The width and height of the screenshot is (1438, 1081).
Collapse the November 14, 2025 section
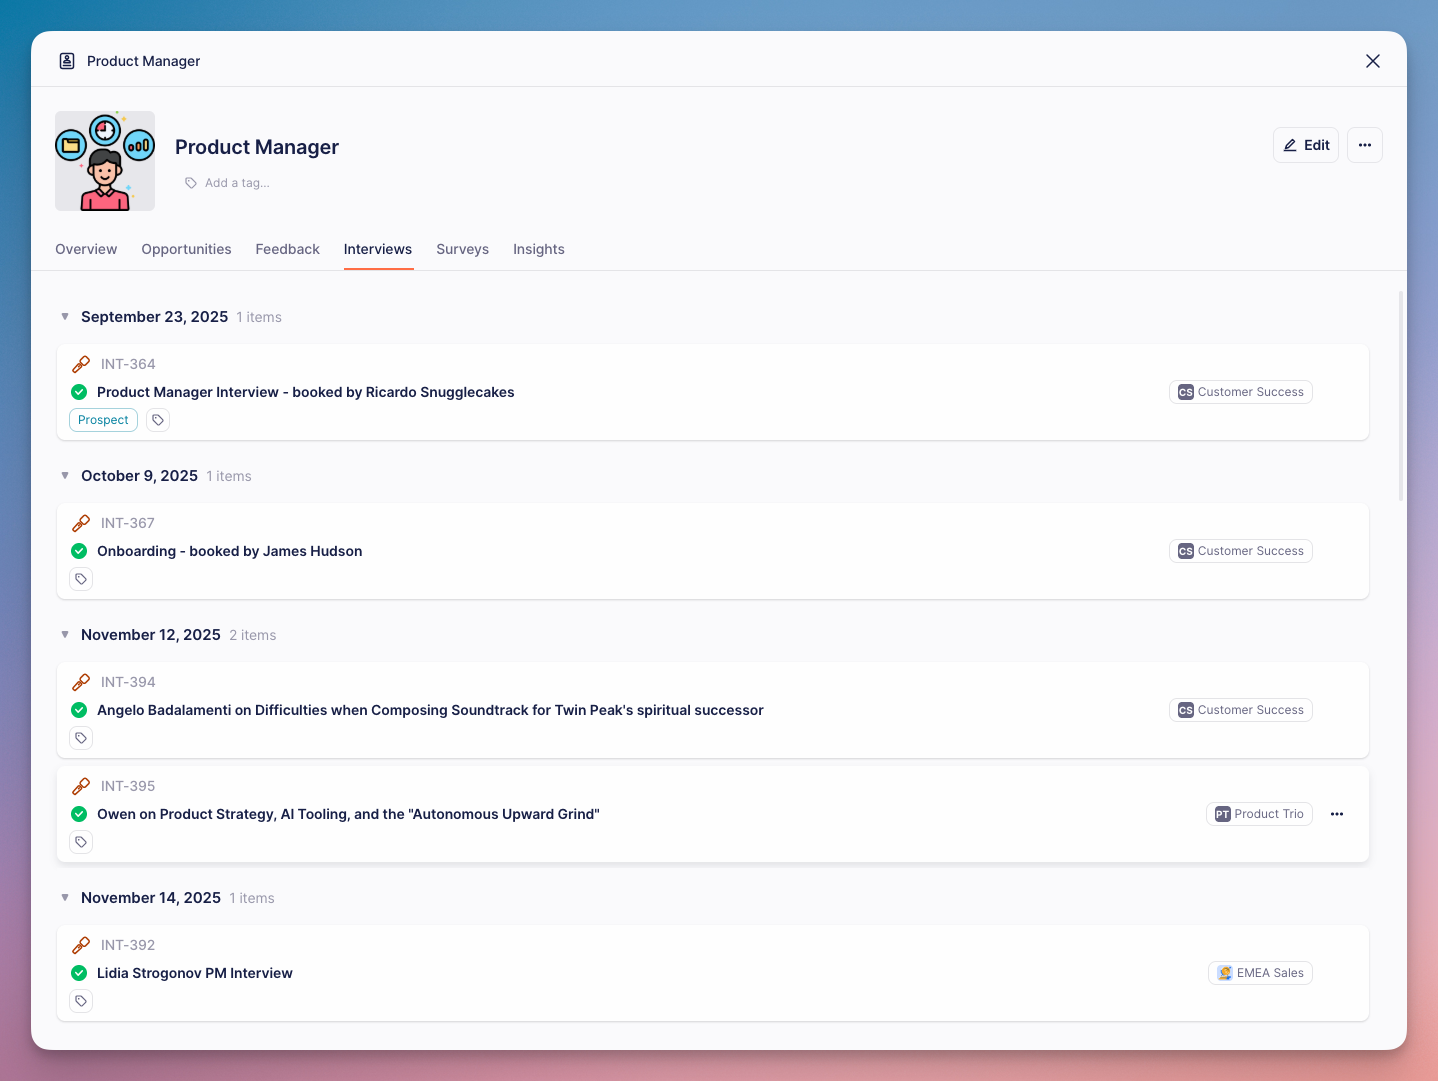[x=65, y=898]
